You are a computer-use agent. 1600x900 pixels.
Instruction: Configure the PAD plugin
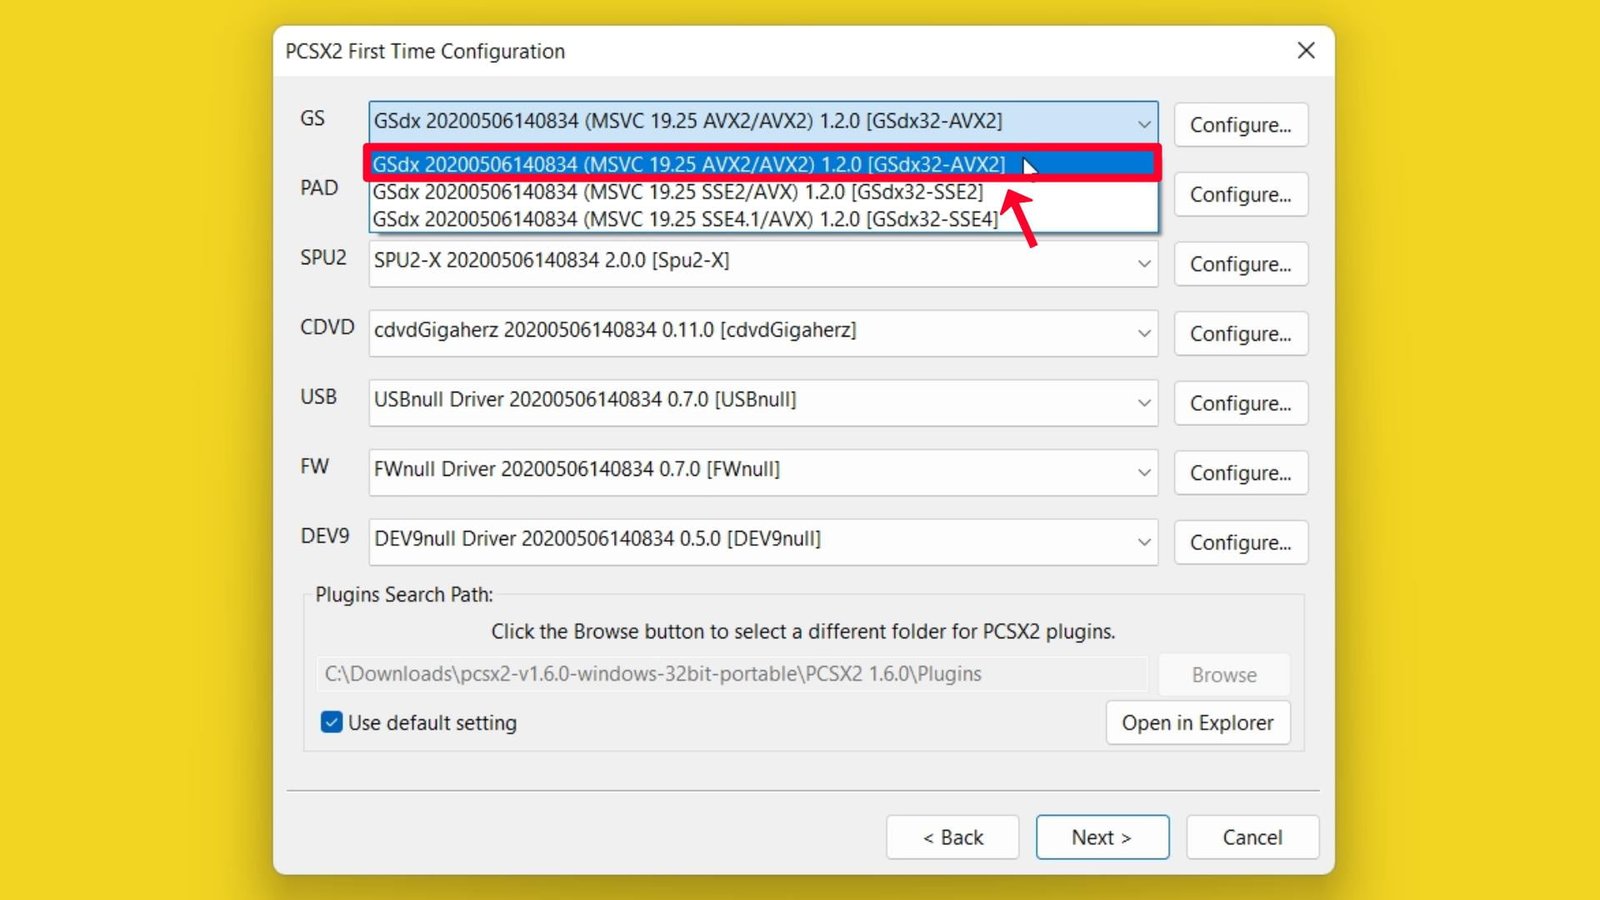[x=1241, y=195]
